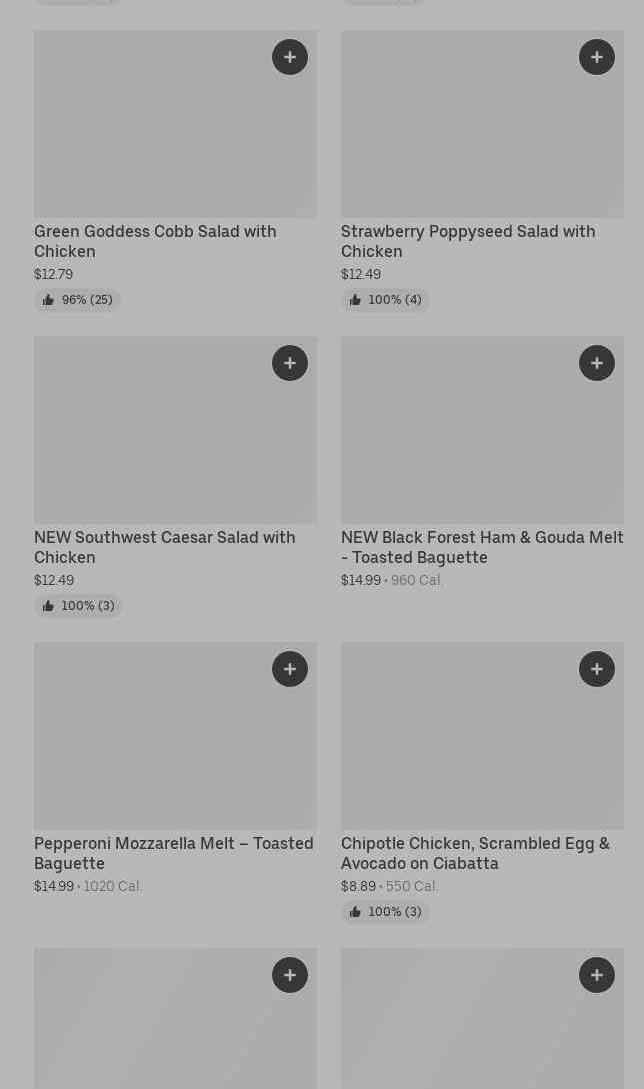Click Chipotle Chicken Ciabatta 100% (3) rating
The image size is (644, 1089).
tap(385, 912)
